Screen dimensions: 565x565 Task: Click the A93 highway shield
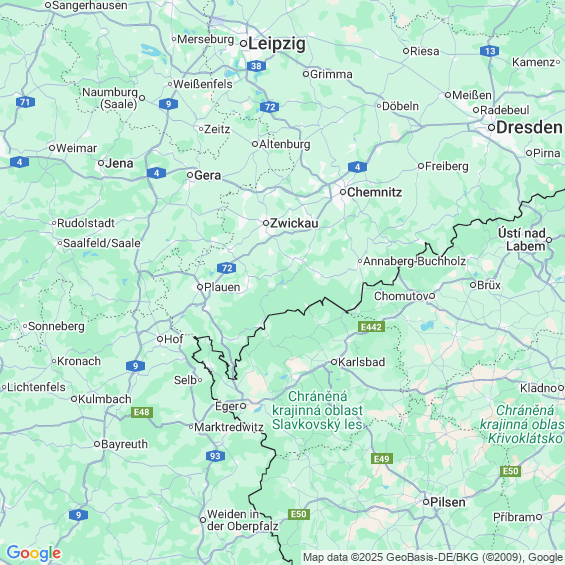[x=215, y=456]
